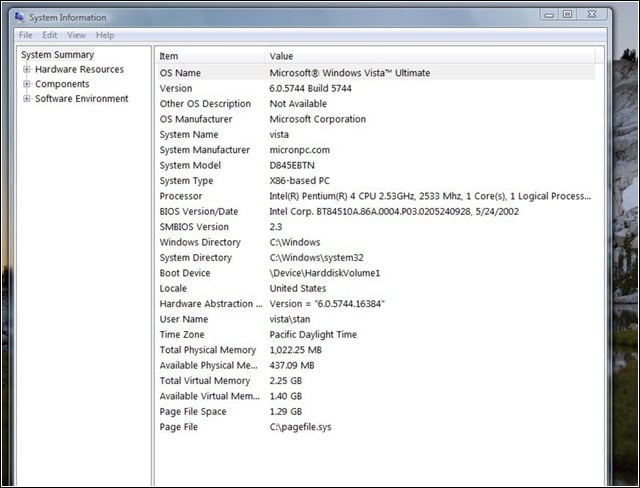Click the \Device\HarddiskVolume1 value
Viewport: 640px width, 488px height.
[324, 273]
